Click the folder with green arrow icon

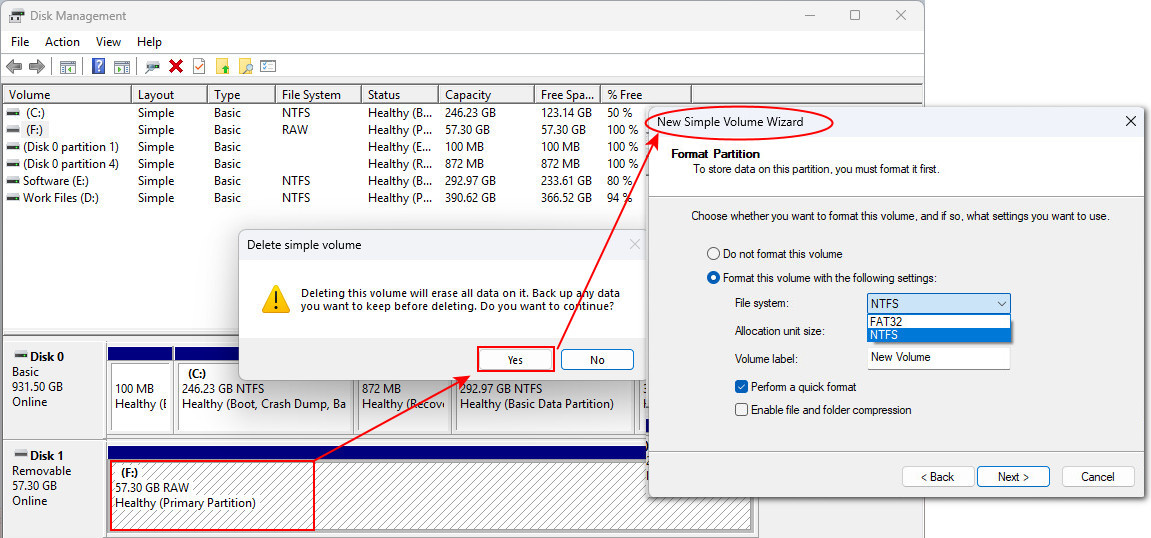(x=222, y=67)
